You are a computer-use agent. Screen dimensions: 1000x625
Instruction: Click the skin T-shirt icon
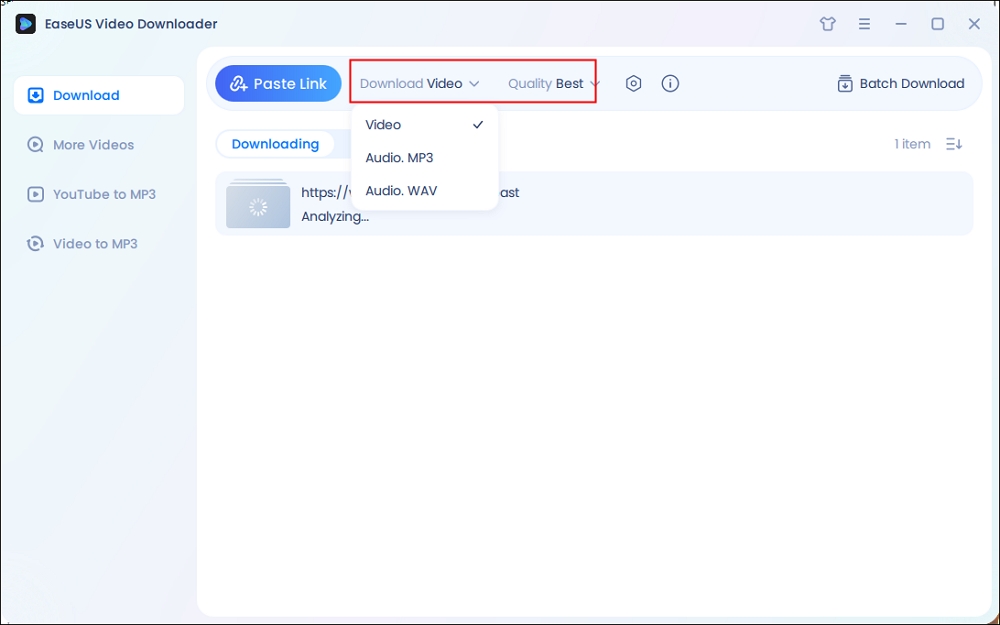click(828, 24)
